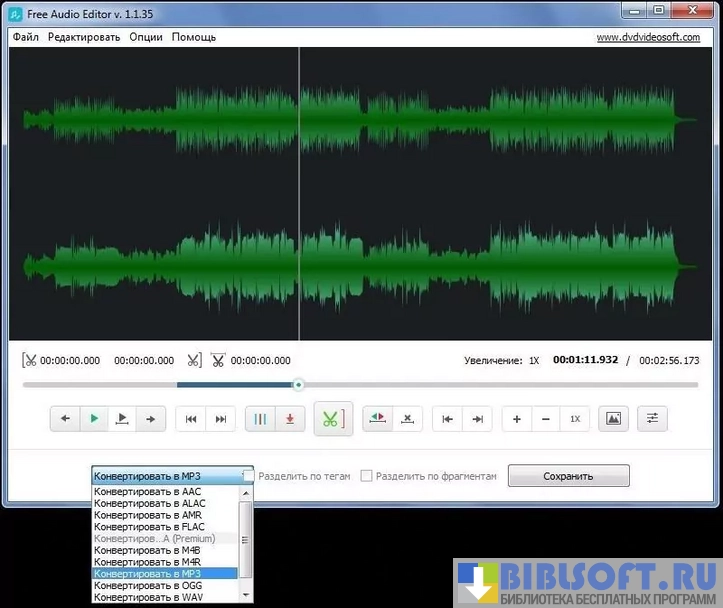Click the red download marker icon
The width and height of the screenshot is (723, 608).
pos(290,419)
